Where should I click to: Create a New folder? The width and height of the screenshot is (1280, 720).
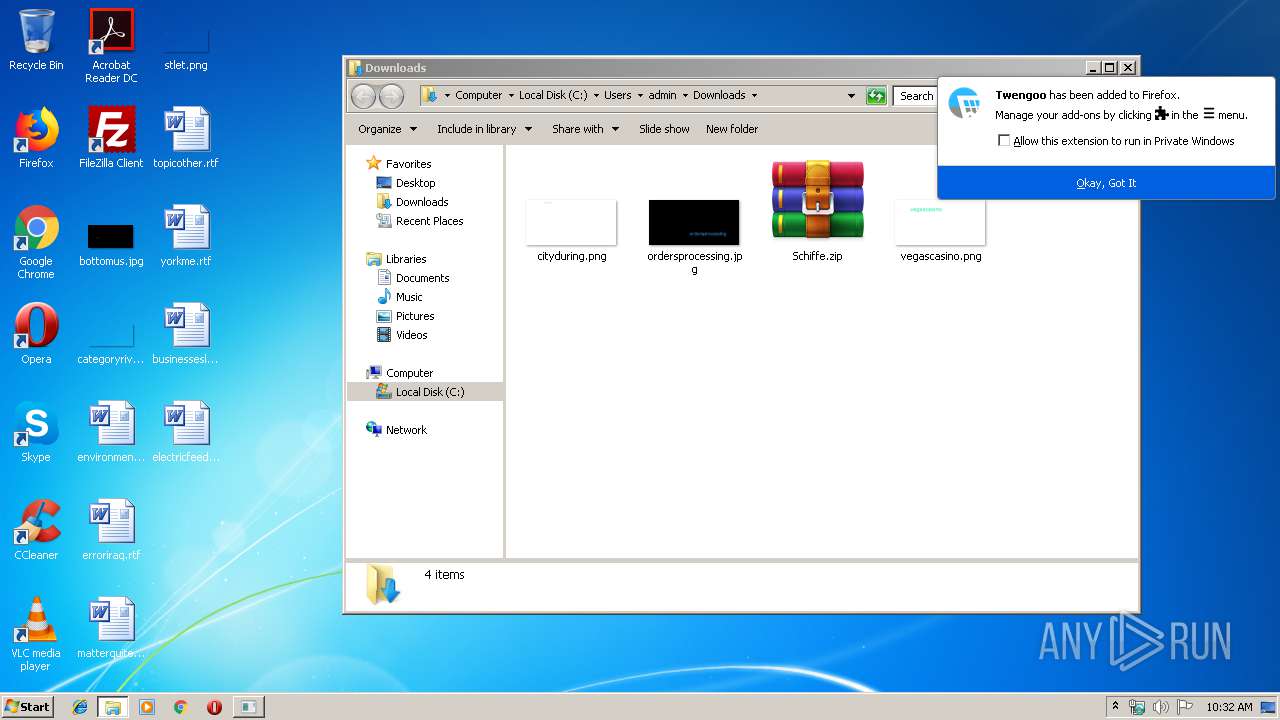pos(732,129)
